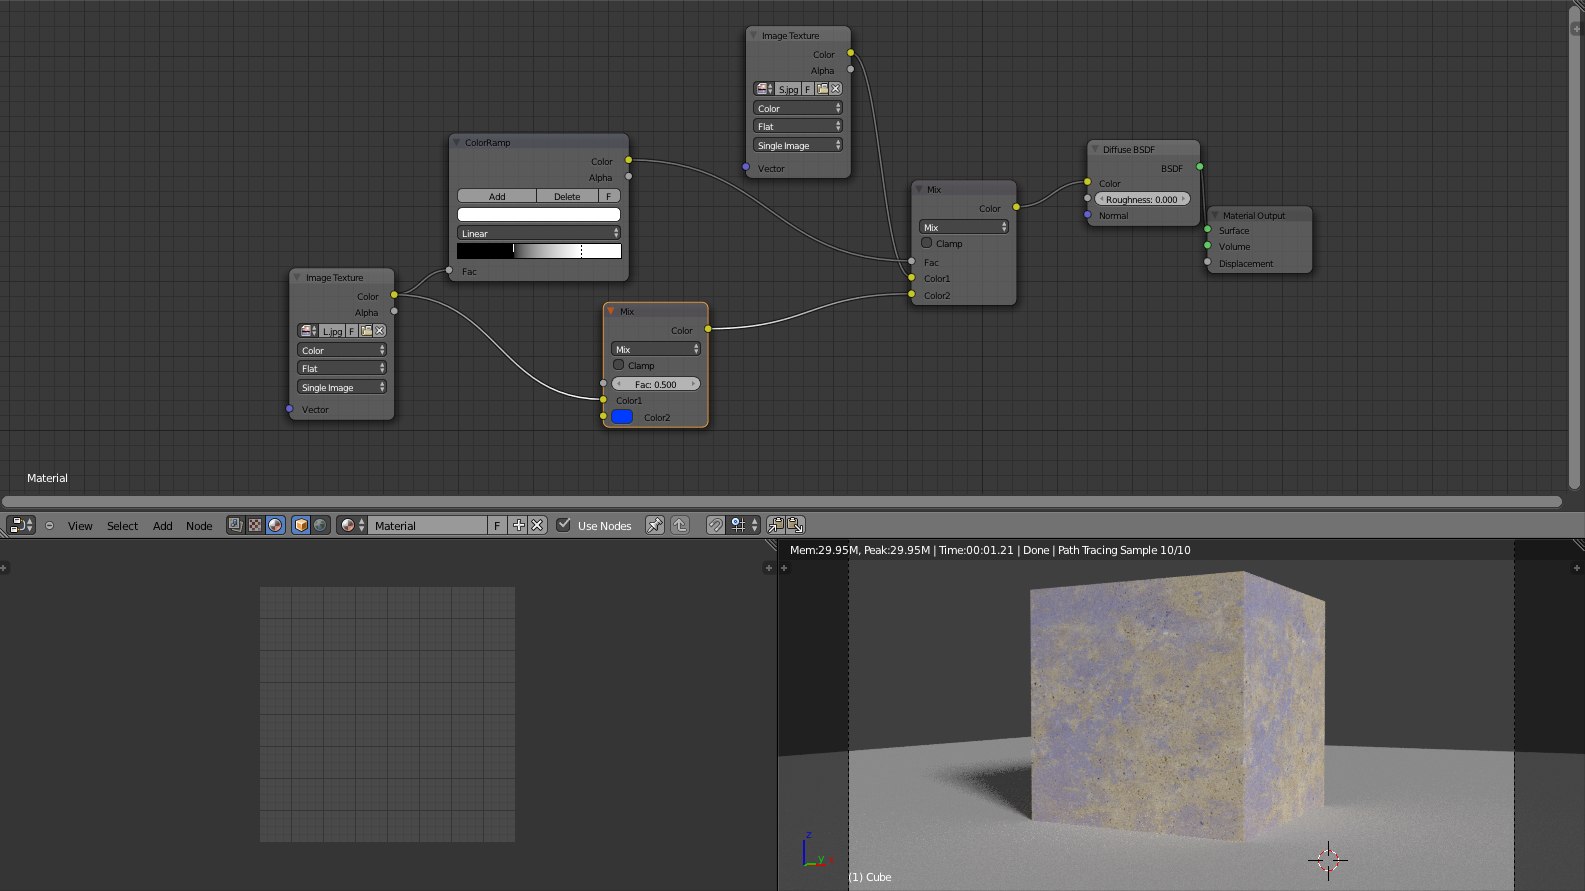This screenshot has width=1585, height=891.
Task: Open the editor type selector in node header
Action: pyautogui.click(x=21, y=525)
